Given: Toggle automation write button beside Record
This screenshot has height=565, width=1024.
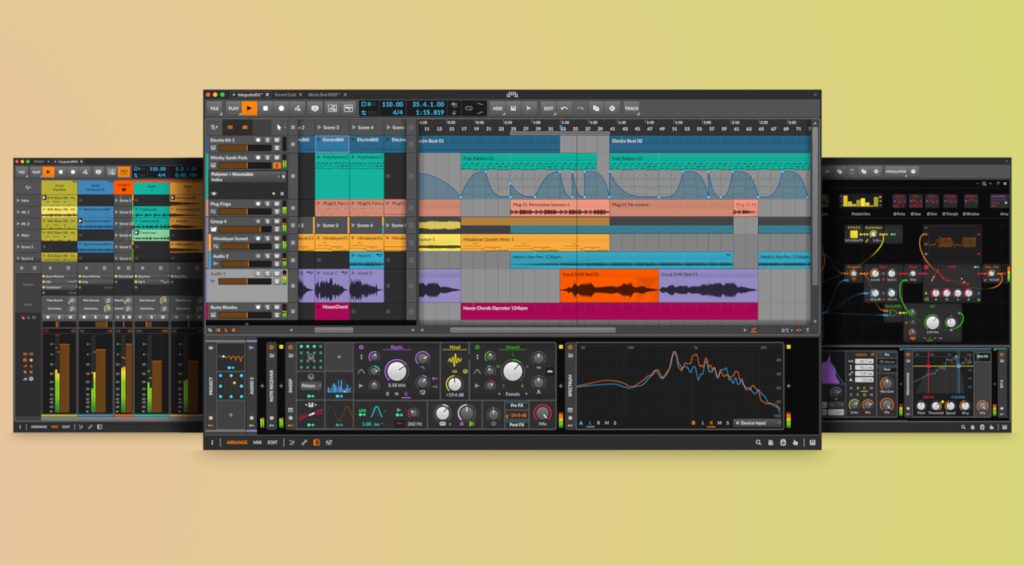Looking at the screenshot, I should click(298, 108).
